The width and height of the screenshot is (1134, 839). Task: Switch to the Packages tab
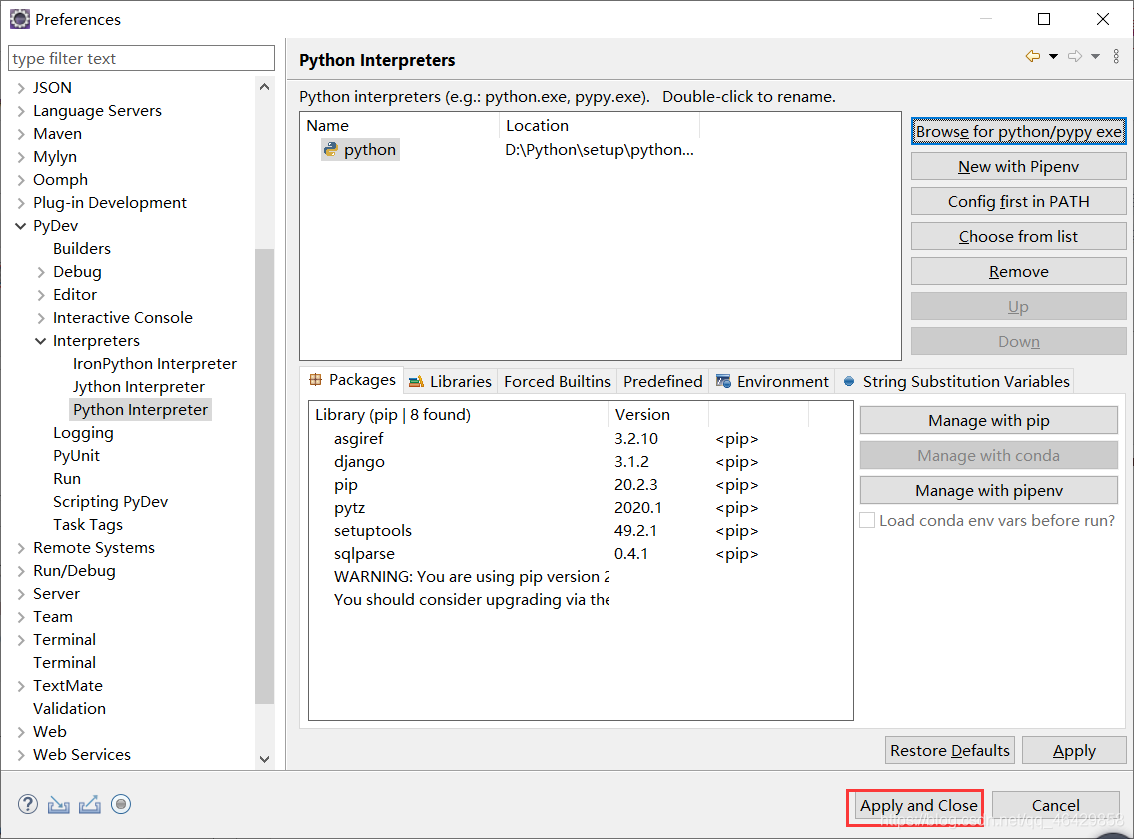coord(352,380)
